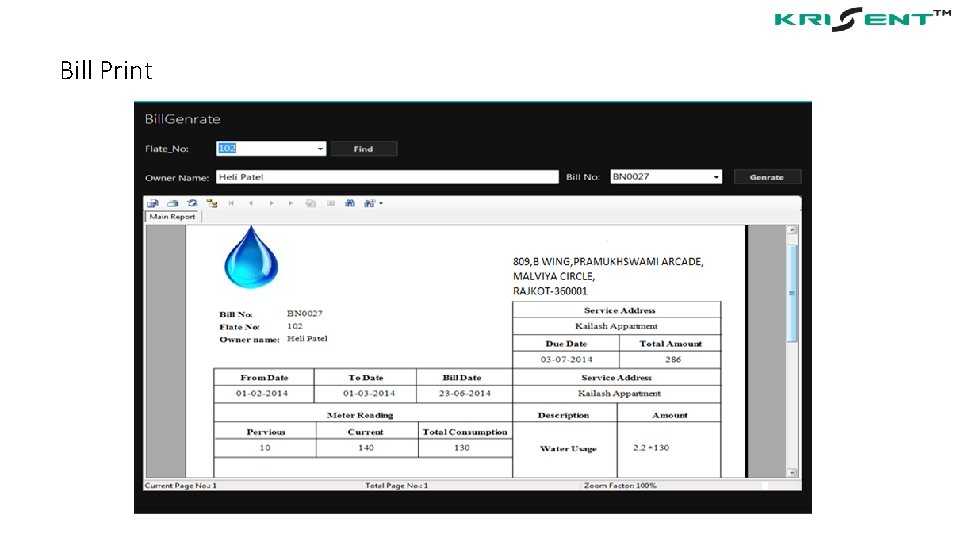Click the BillGenrate window title
The width and height of the screenshot is (960, 540).
[182, 119]
